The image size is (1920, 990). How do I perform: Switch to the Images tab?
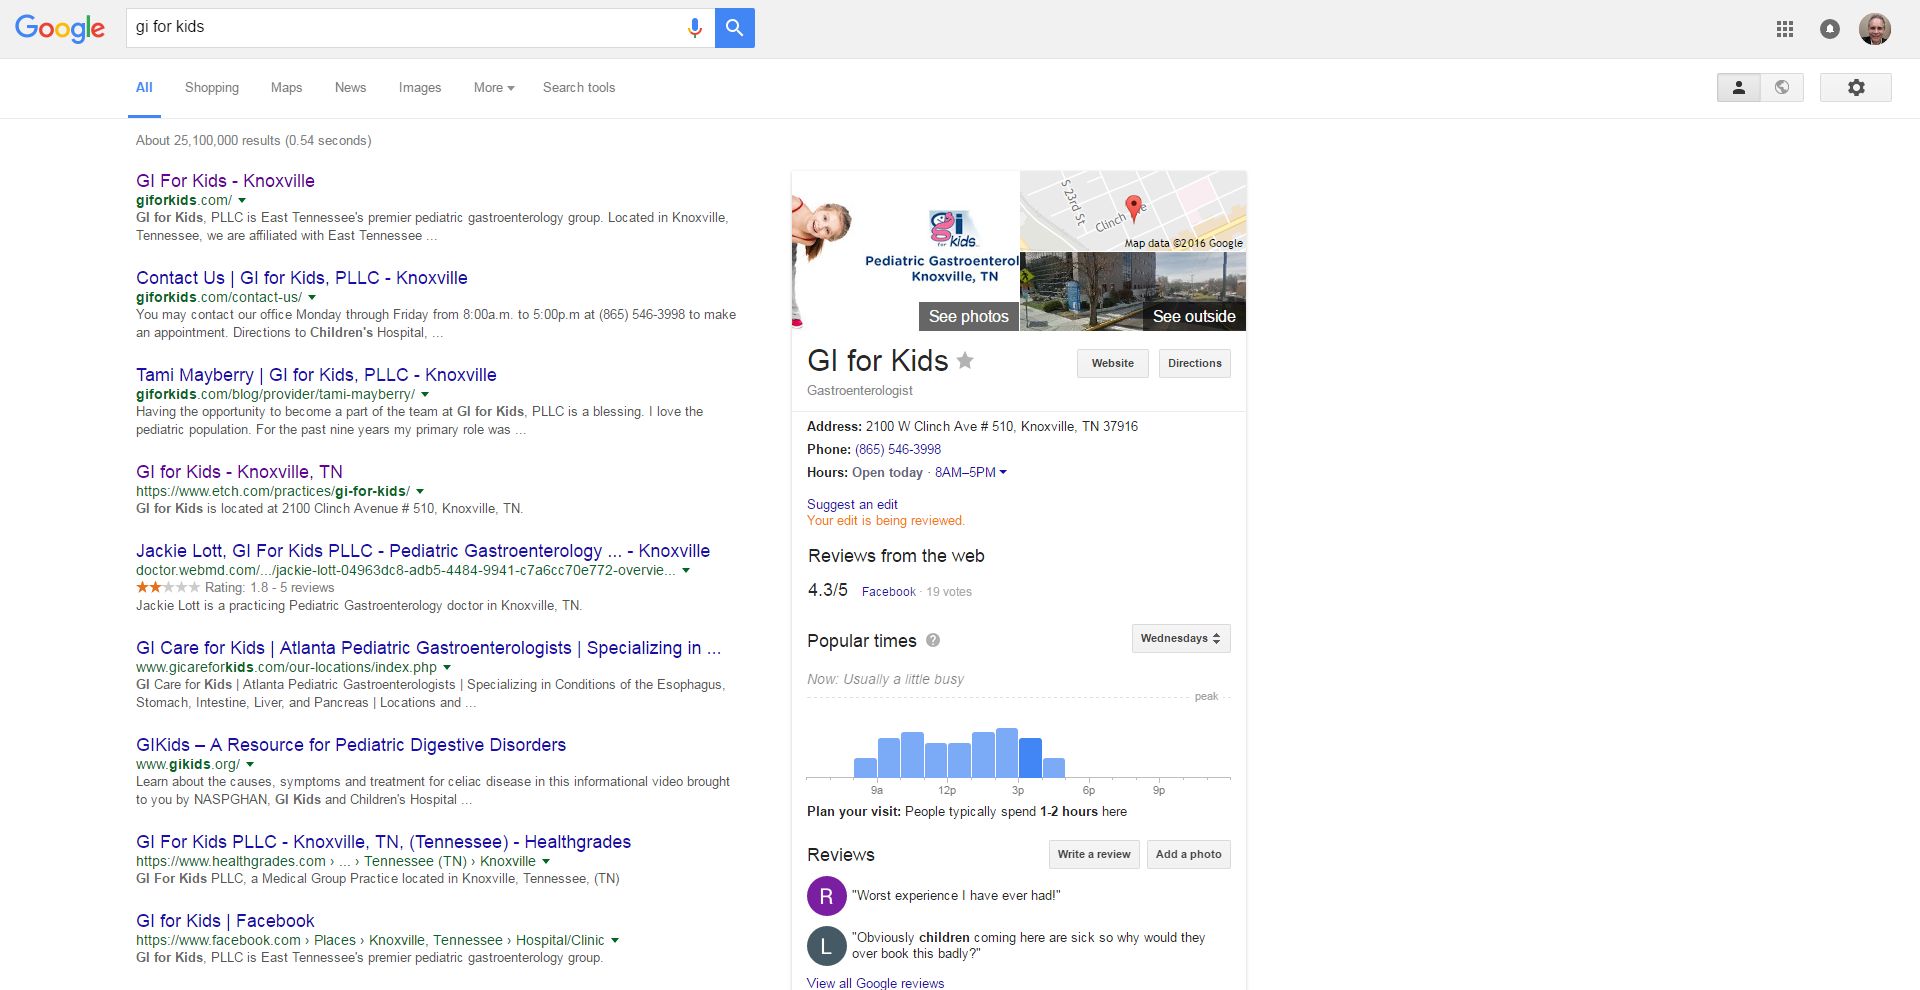point(420,88)
